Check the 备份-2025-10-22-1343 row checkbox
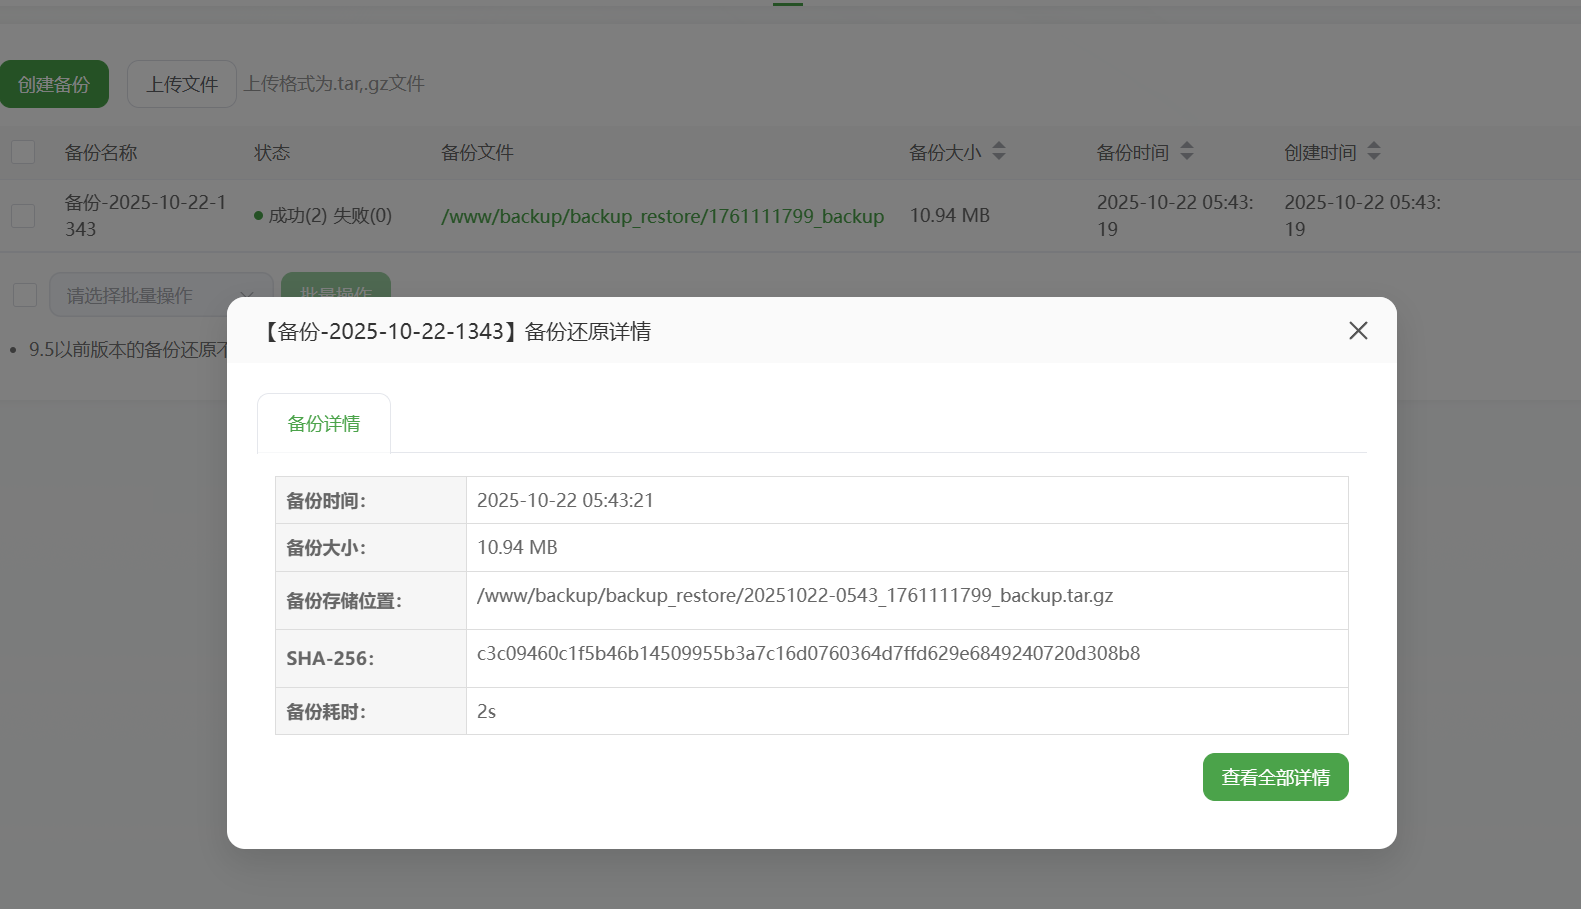Image resolution: width=1581 pixels, height=909 pixels. tap(23, 216)
